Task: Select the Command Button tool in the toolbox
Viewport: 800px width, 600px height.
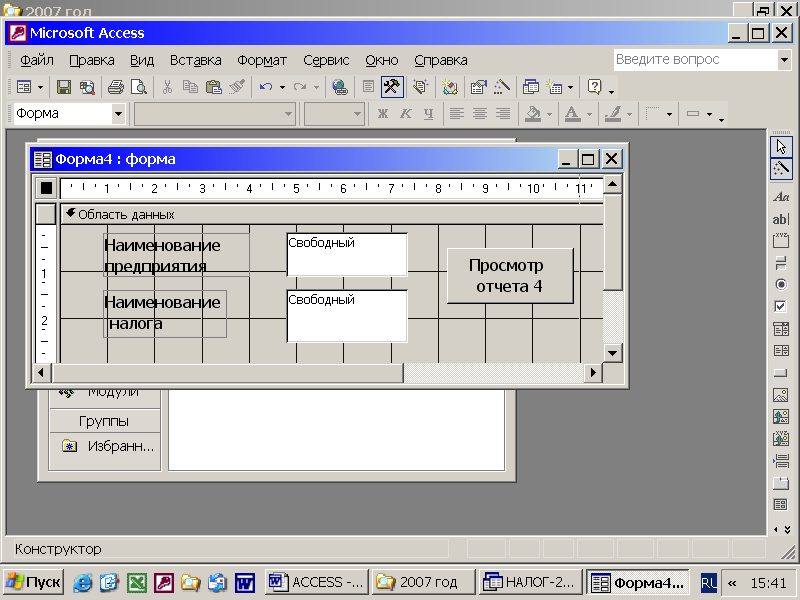Action: click(781, 373)
